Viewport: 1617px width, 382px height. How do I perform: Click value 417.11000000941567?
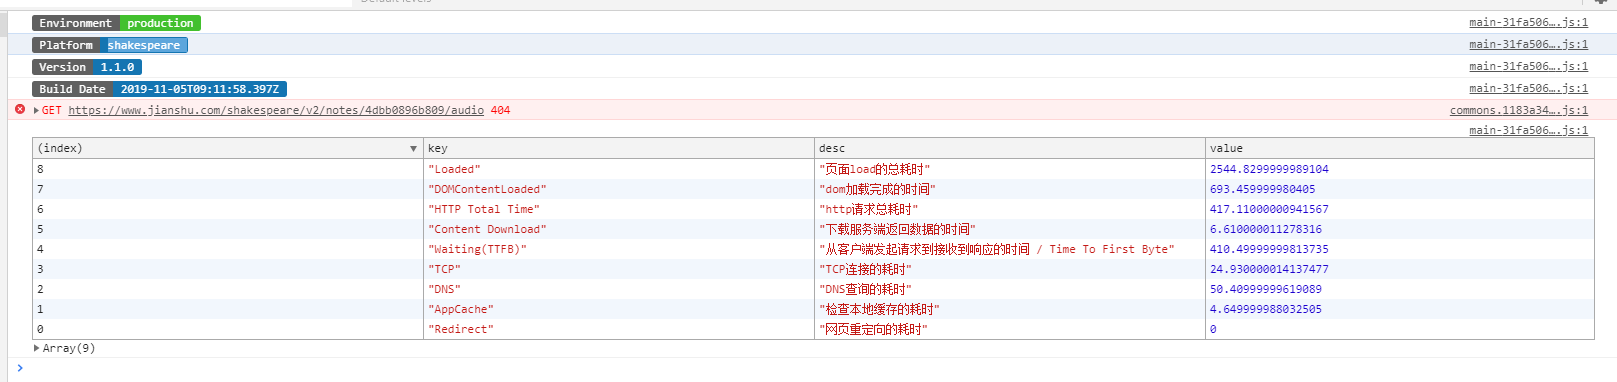click(1269, 209)
